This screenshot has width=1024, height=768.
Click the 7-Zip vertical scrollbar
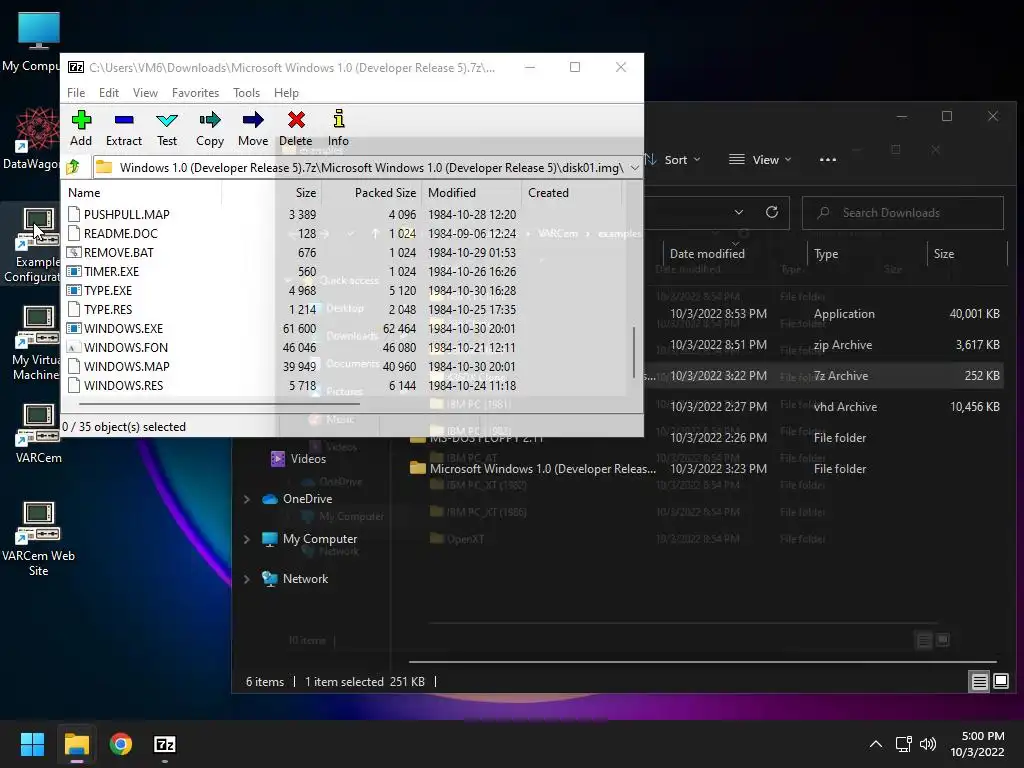(x=634, y=353)
